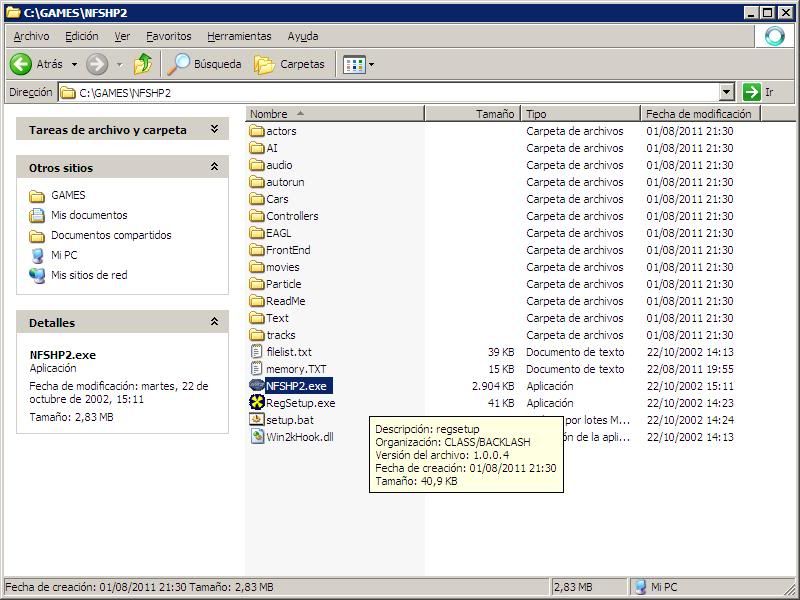Click the green forward arrow icon

click(x=96, y=64)
